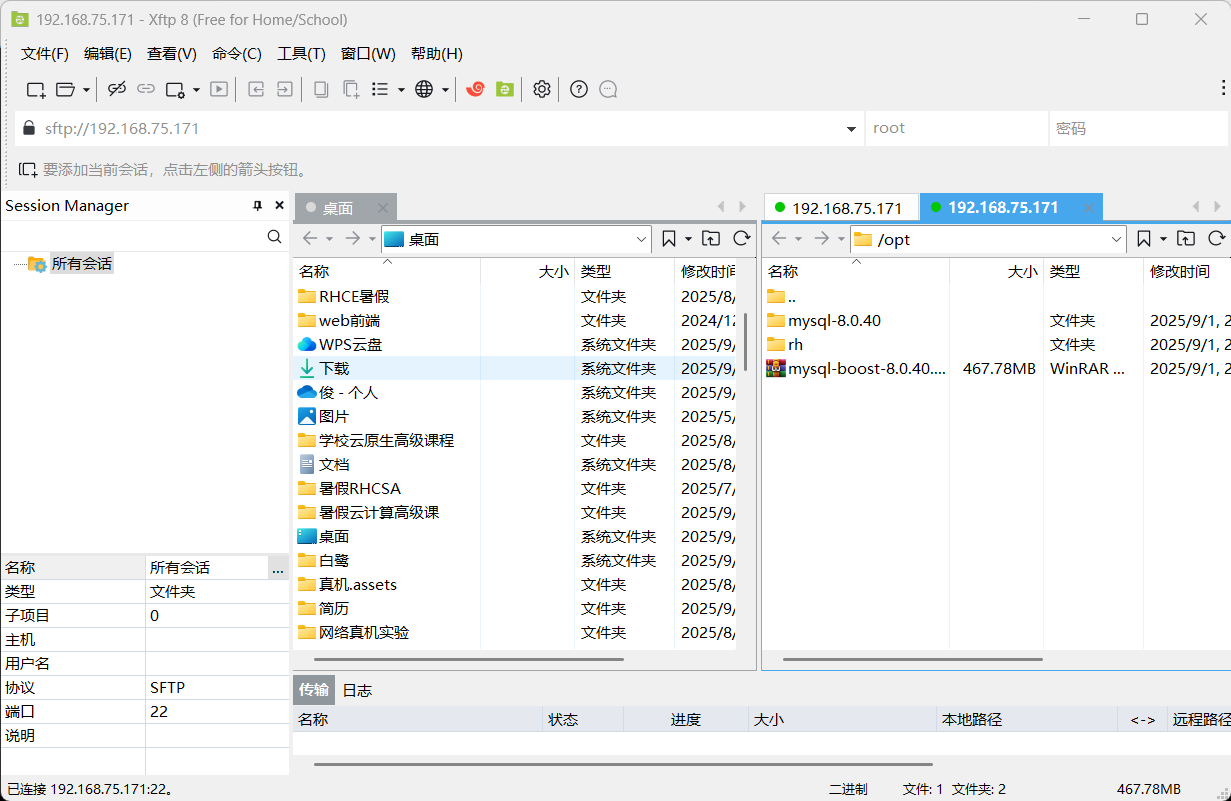
Task: Open the 窗口(W) menu
Action: point(368,54)
